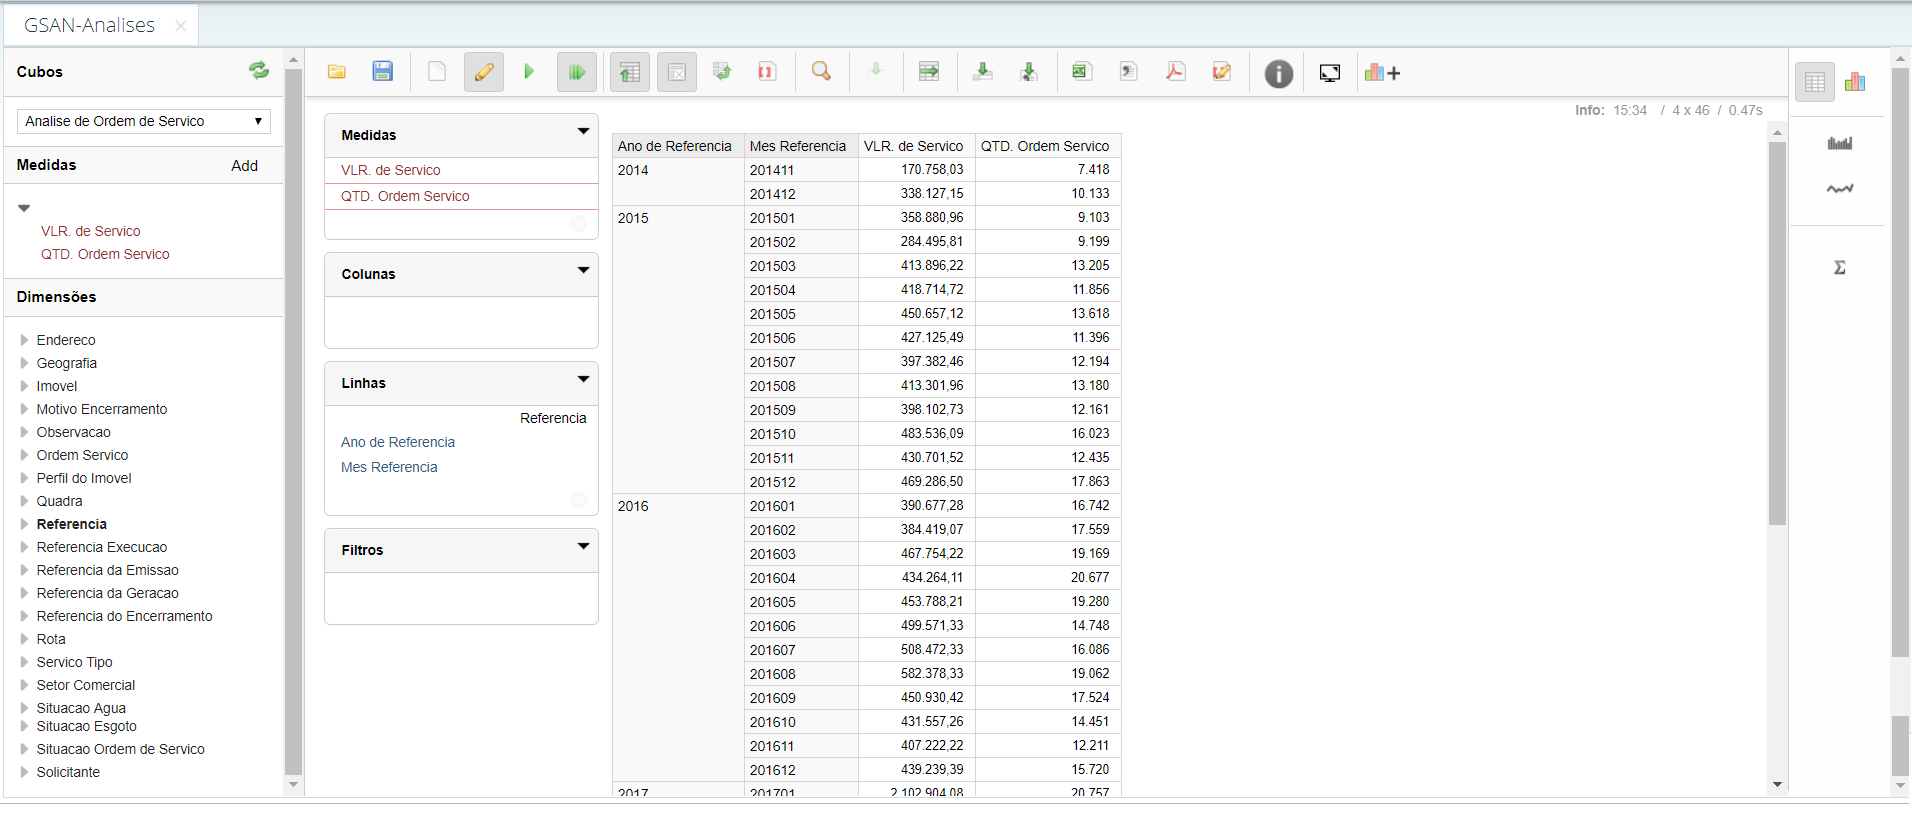The width and height of the screenshot is (1912, 814).
Task: Toggle automatic query execution
Action: tap(576, 72)
